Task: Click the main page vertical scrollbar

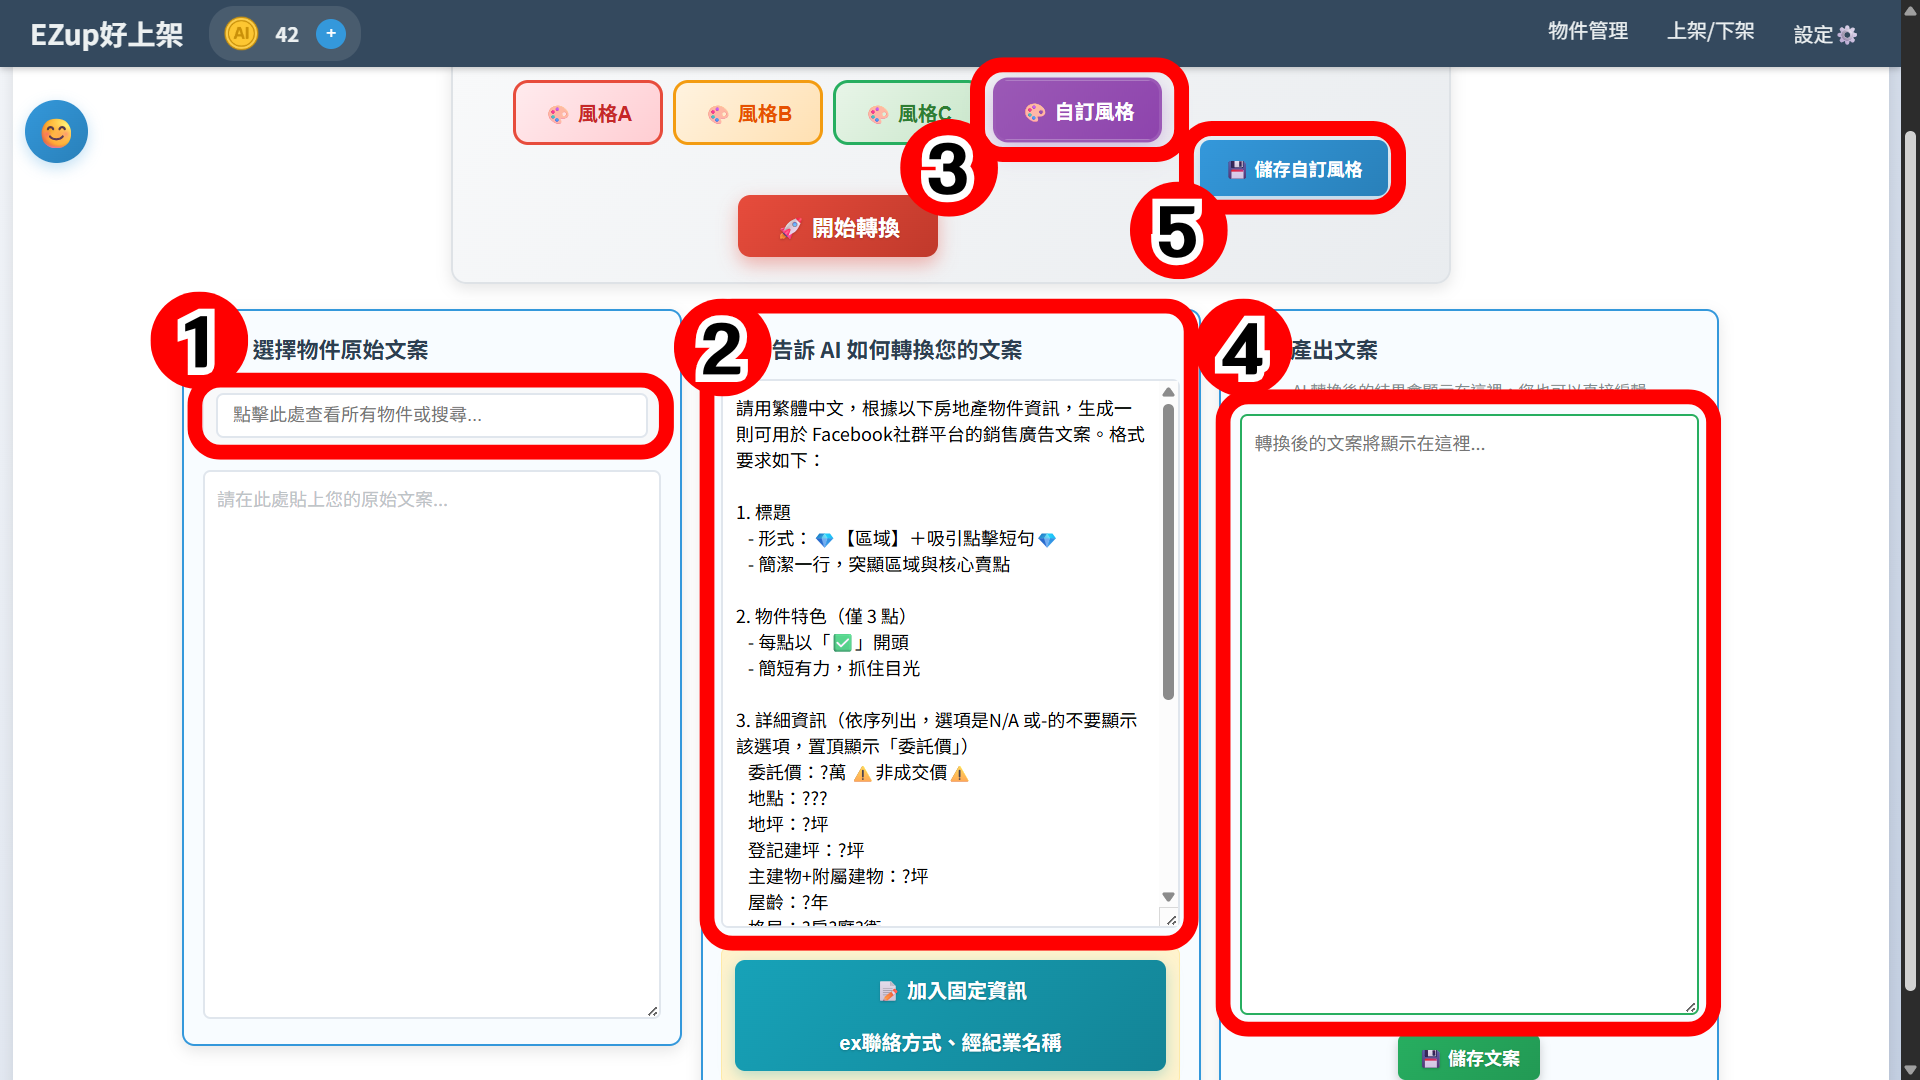Action: 1910,560
